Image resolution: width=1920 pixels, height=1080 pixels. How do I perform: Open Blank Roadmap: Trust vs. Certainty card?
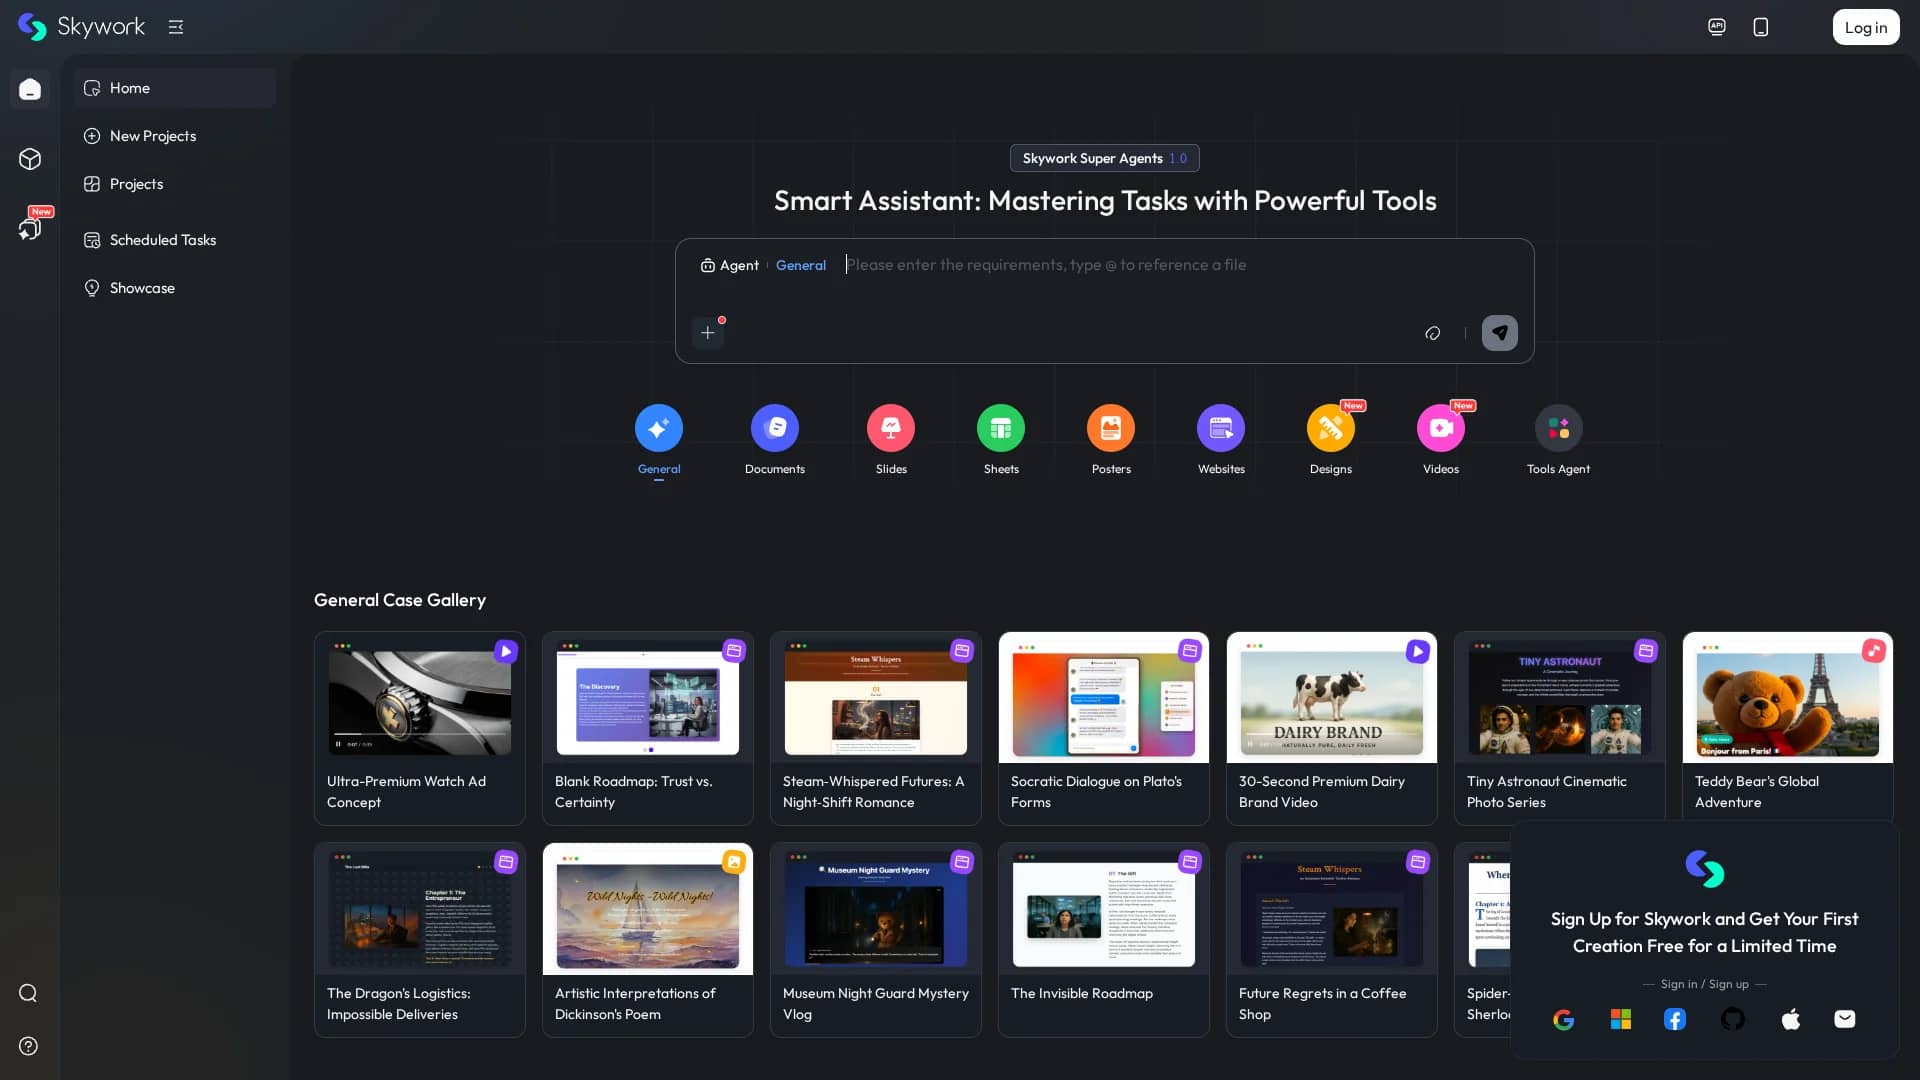pyautogui.click(x=648, y=728)
